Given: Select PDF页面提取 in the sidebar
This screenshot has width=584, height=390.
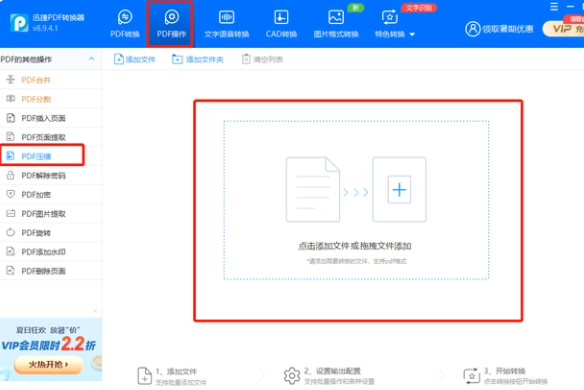Looking at the screenshot, I should [x=51, y=137].
